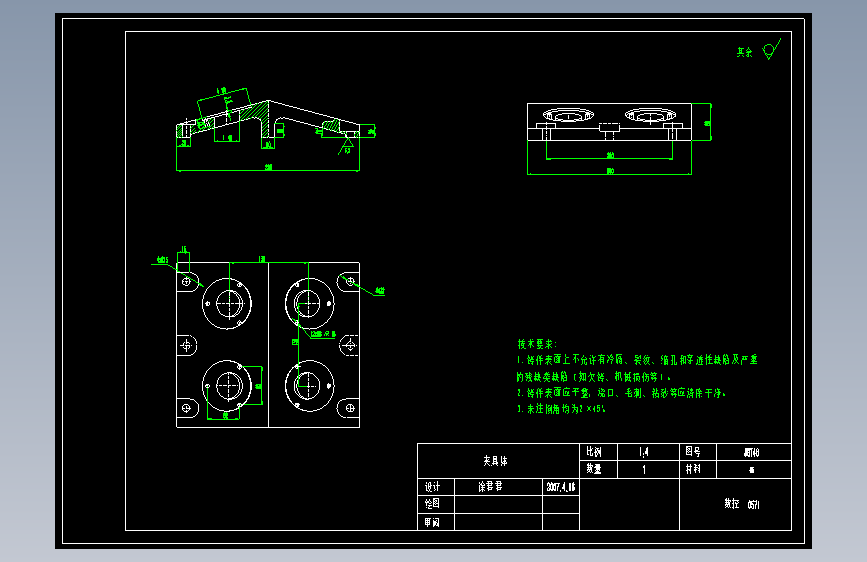Select the surface roughness symbol beside 其余
The height and width of the screenshot is (562, 867).
771,49
